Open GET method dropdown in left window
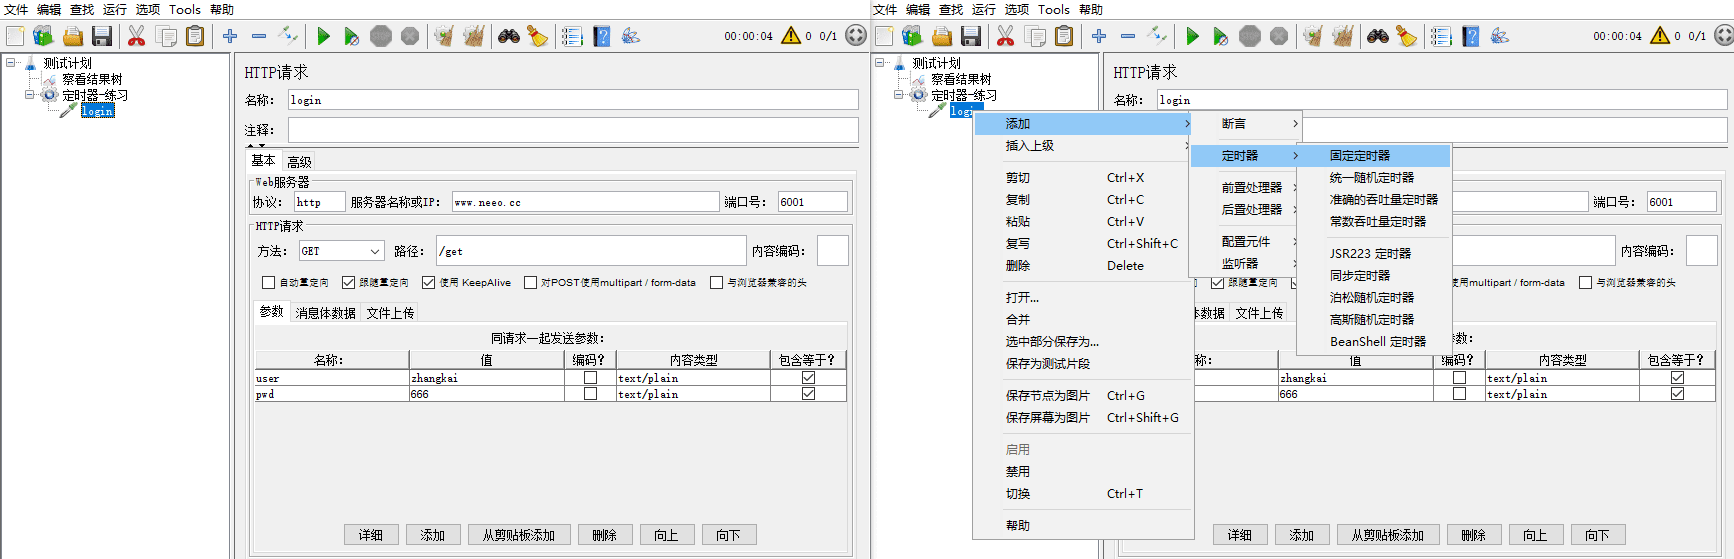1734x559 pixels. pyautogui.click(x=341, y=251)
